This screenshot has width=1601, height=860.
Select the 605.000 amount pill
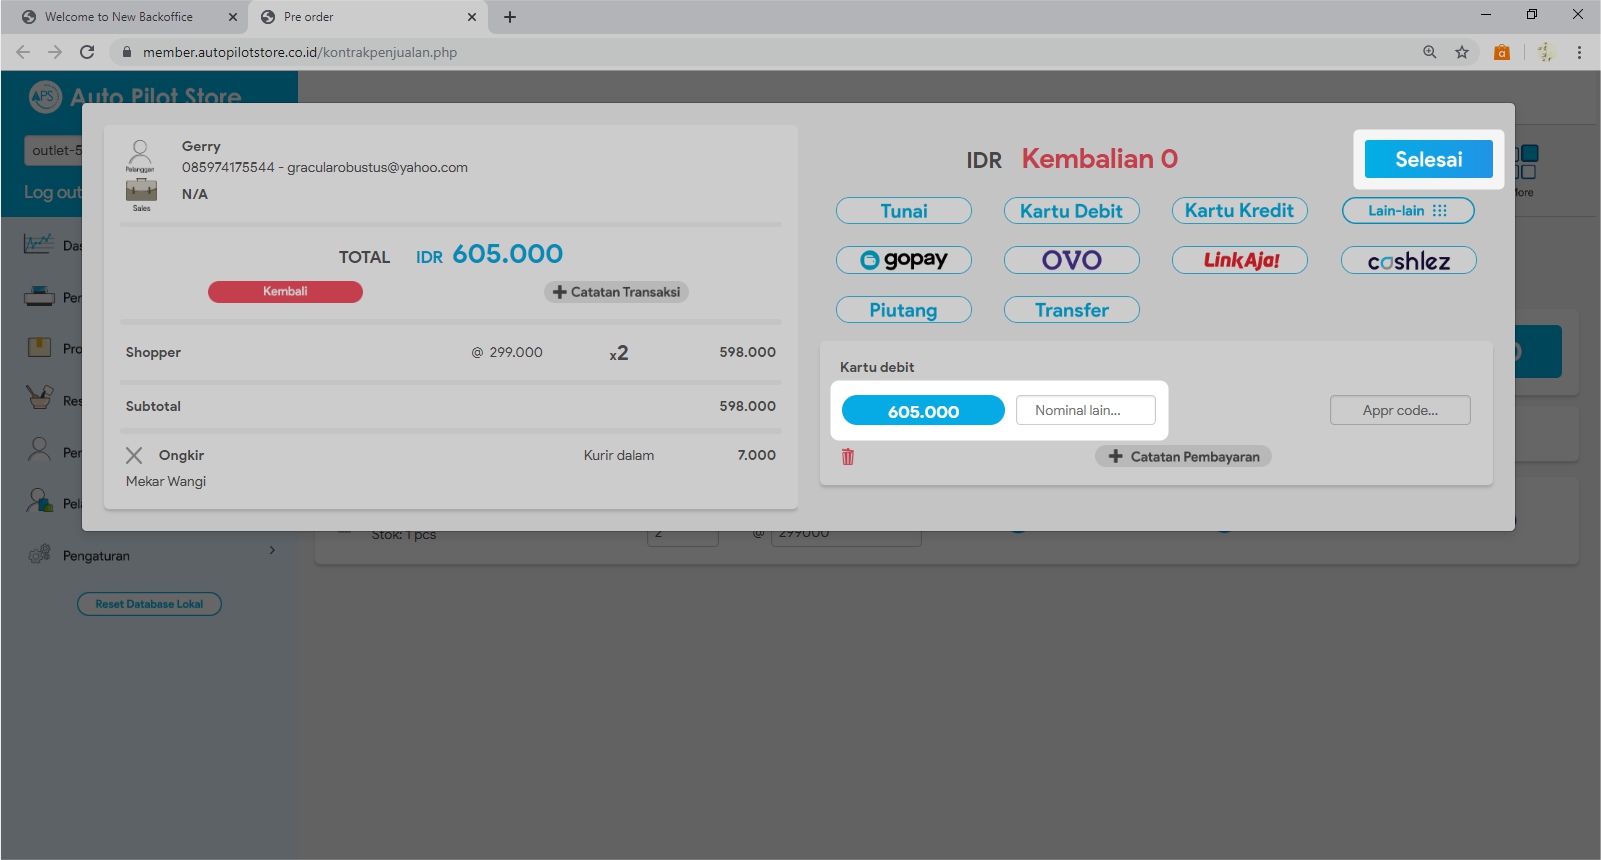(923, 411)
